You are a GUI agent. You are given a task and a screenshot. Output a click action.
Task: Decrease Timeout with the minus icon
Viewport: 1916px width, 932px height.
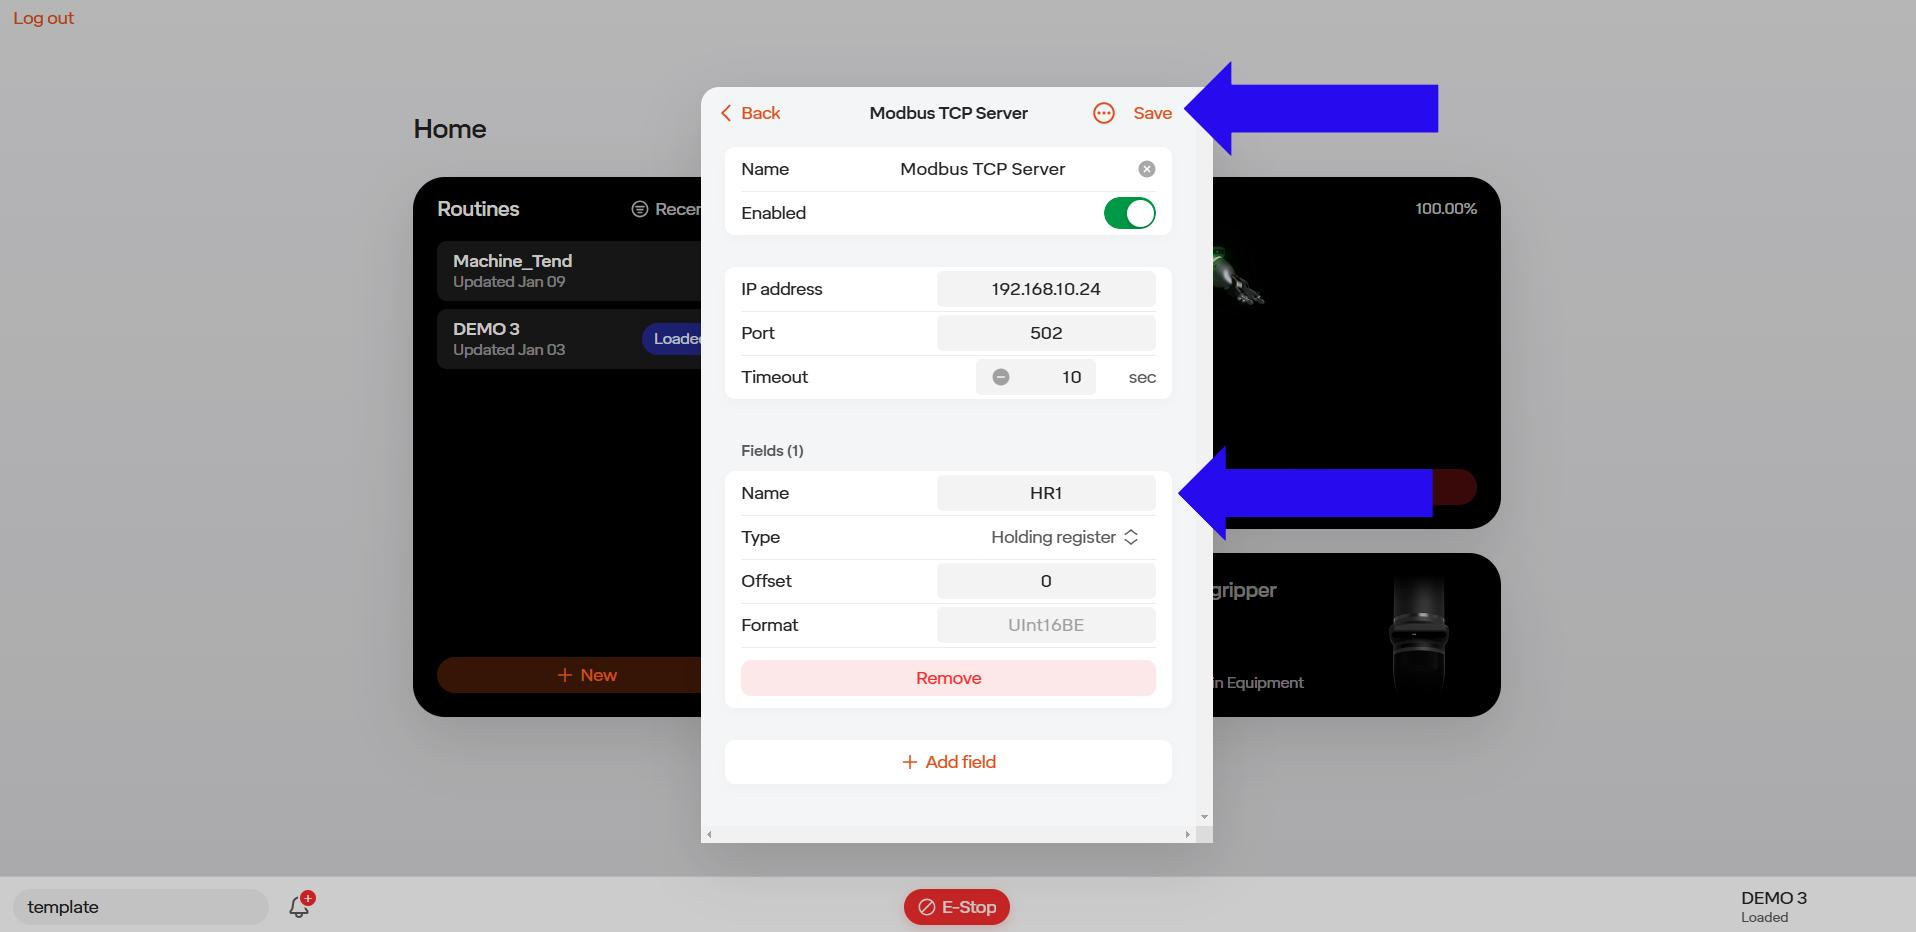[x=1001, y=377]
